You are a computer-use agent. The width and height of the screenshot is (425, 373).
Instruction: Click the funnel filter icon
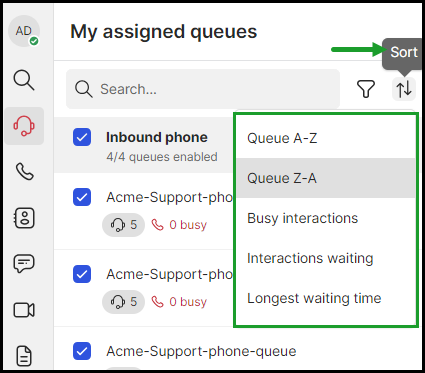[x=366, y=89]
